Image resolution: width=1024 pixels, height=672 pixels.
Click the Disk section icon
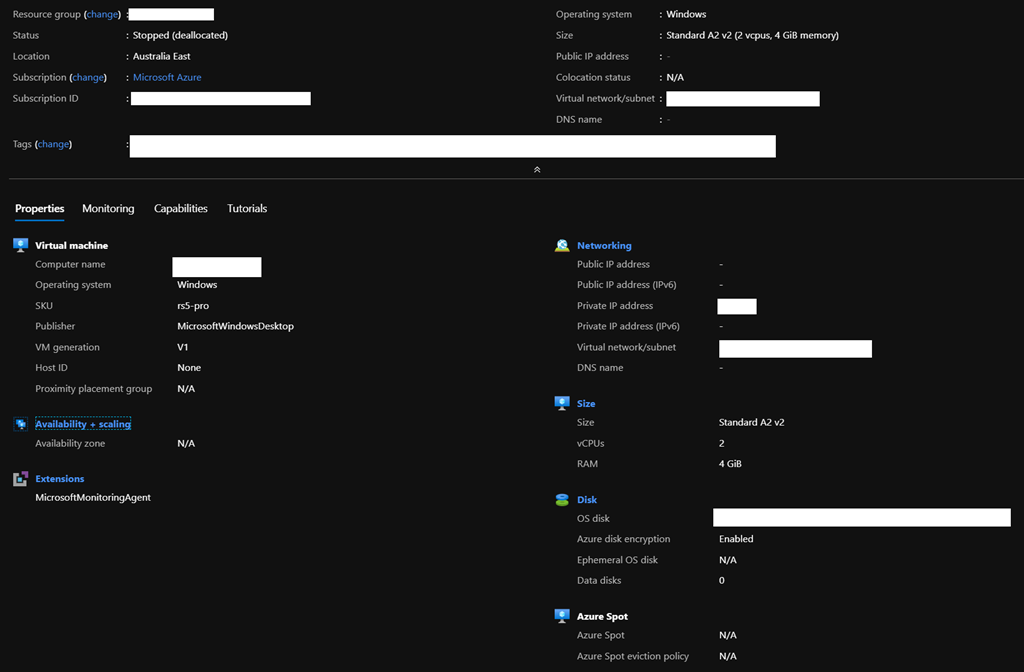[562, 499]
